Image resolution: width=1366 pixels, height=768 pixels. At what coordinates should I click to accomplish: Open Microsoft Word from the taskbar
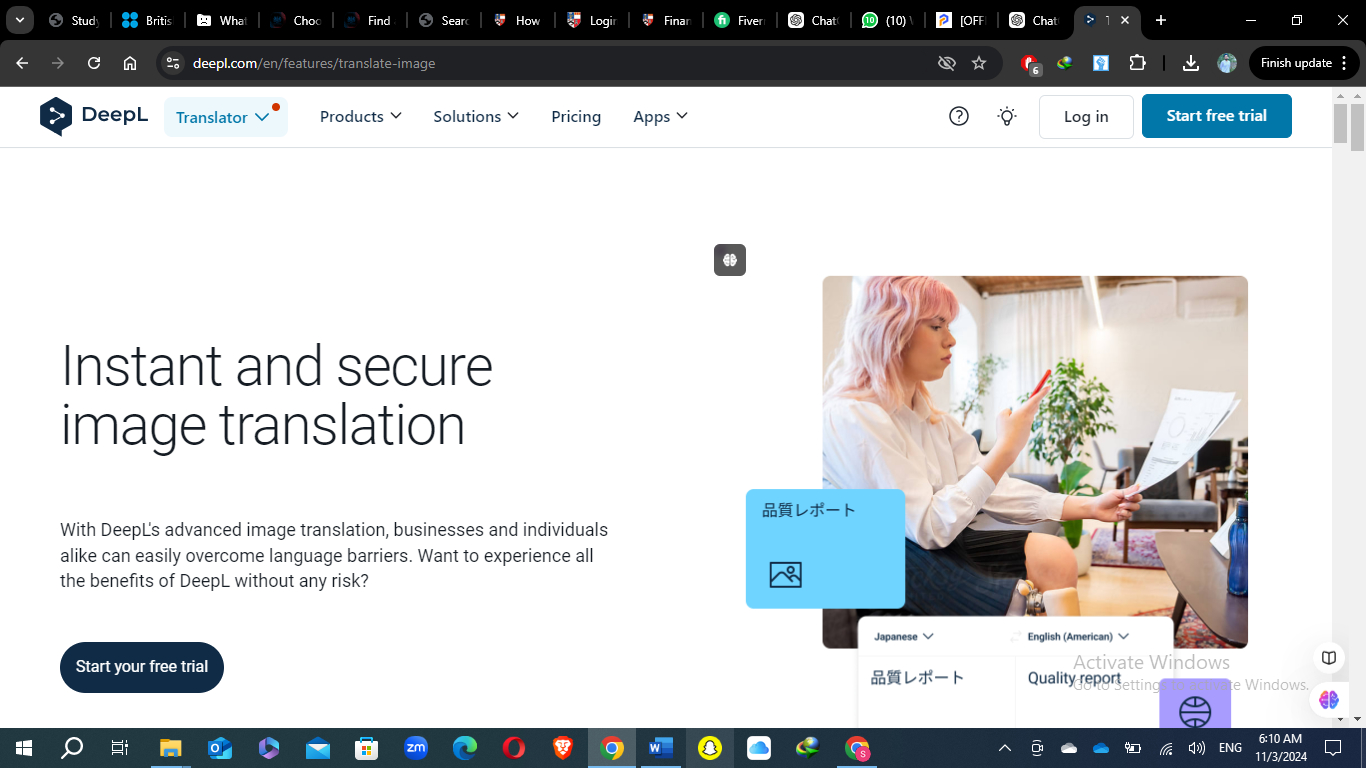tap(660, 747)
